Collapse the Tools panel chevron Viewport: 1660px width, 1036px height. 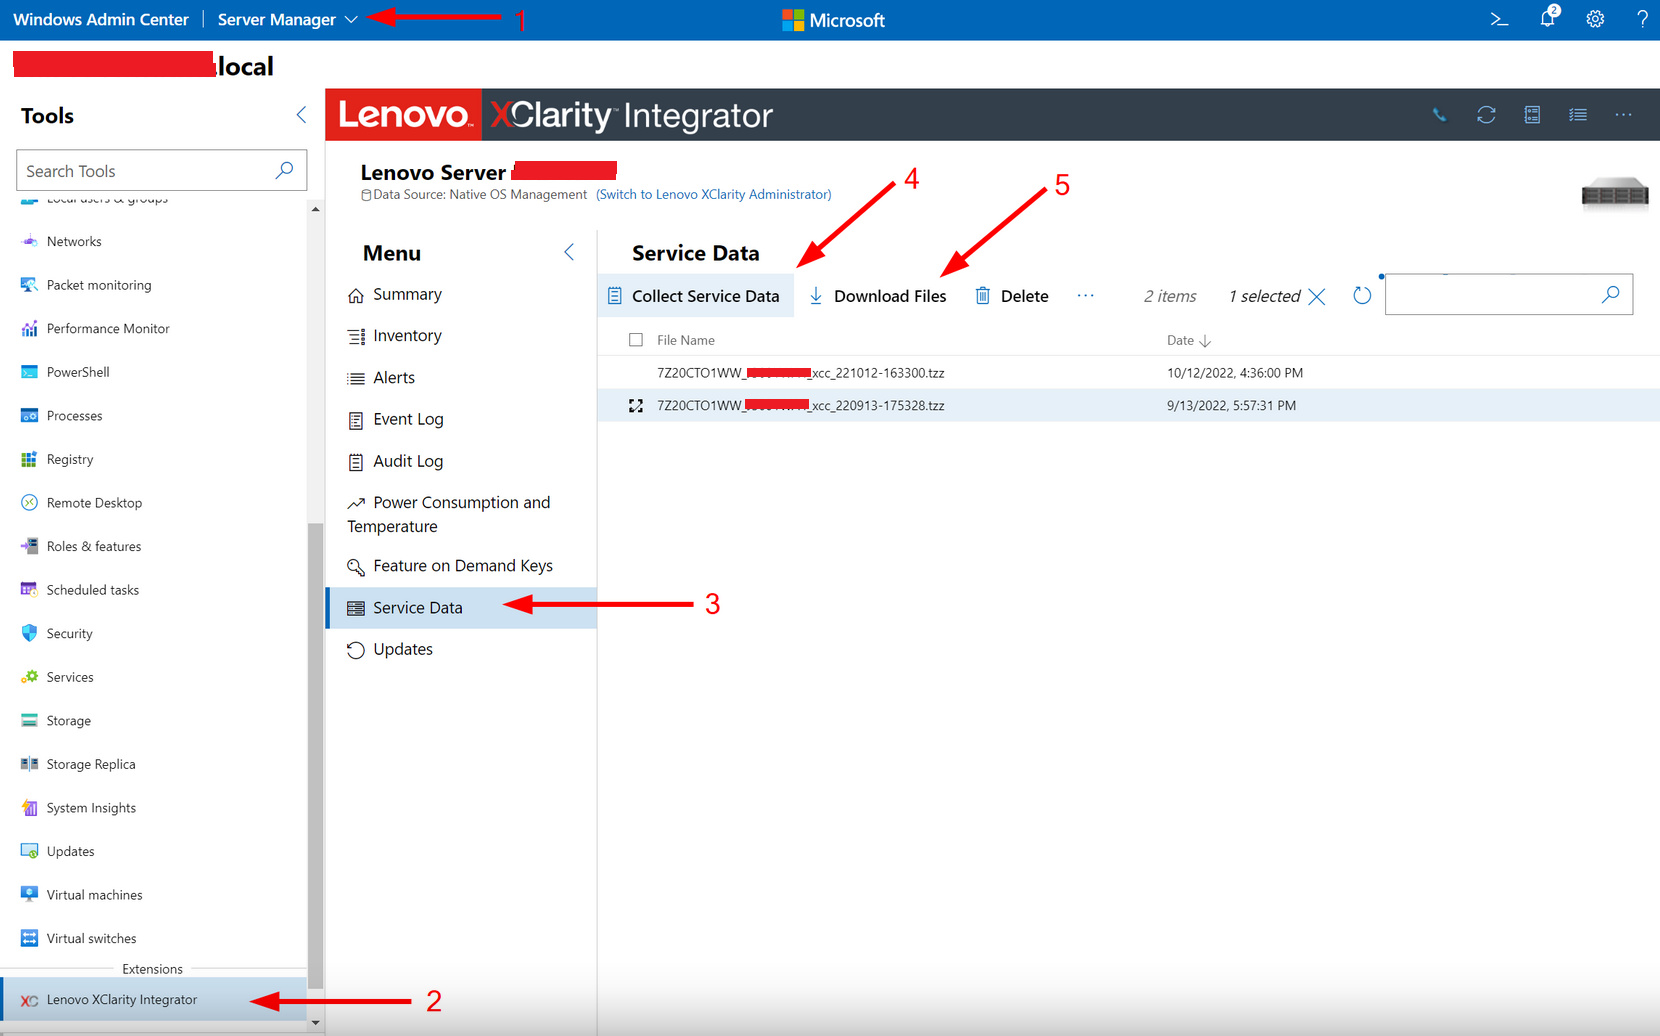click(x=301, y=115)
